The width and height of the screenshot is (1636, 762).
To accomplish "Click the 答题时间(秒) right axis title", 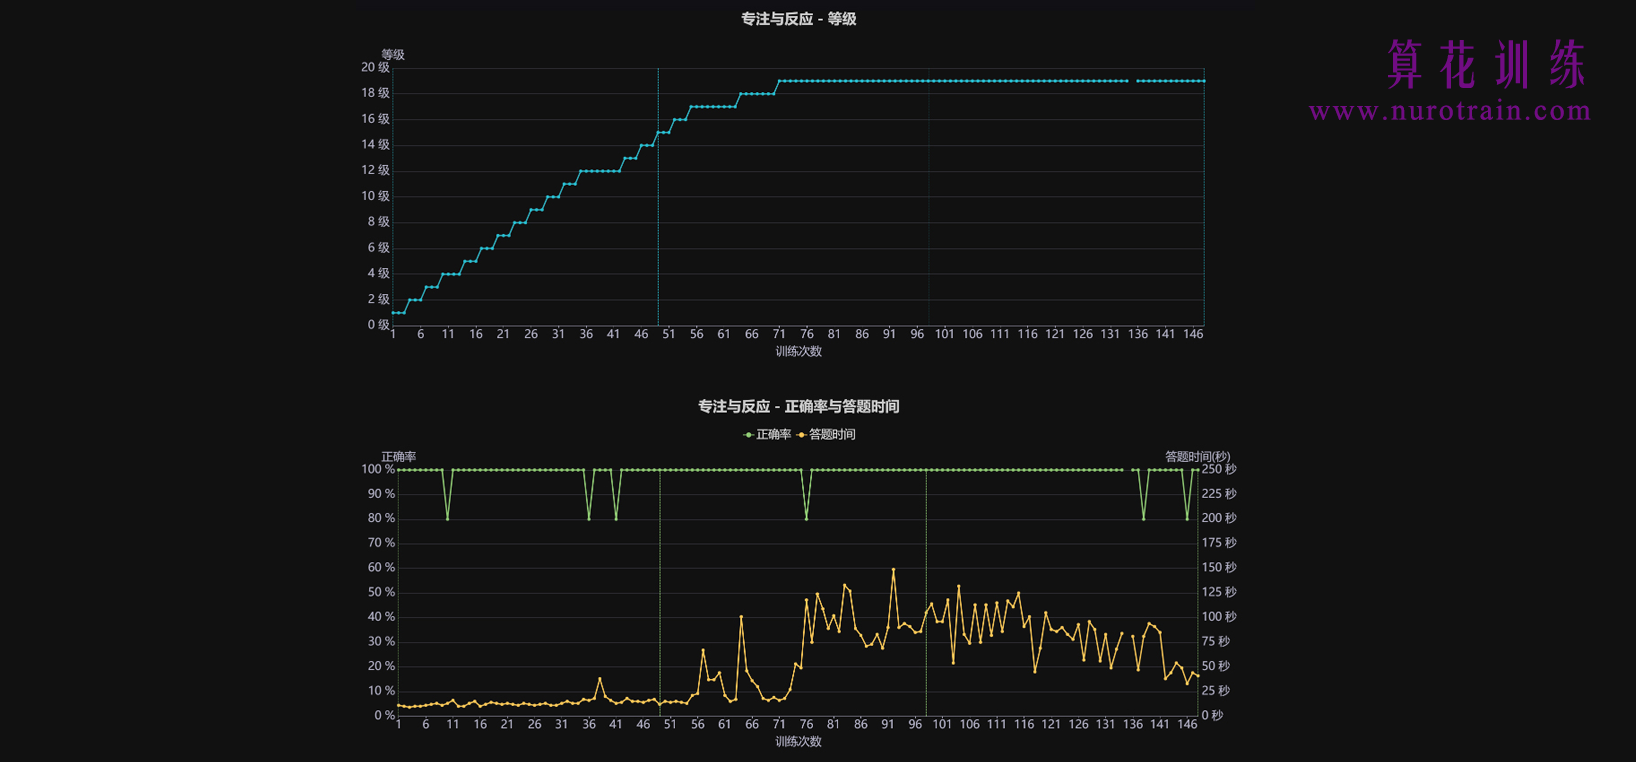I will pos(1197,457).
